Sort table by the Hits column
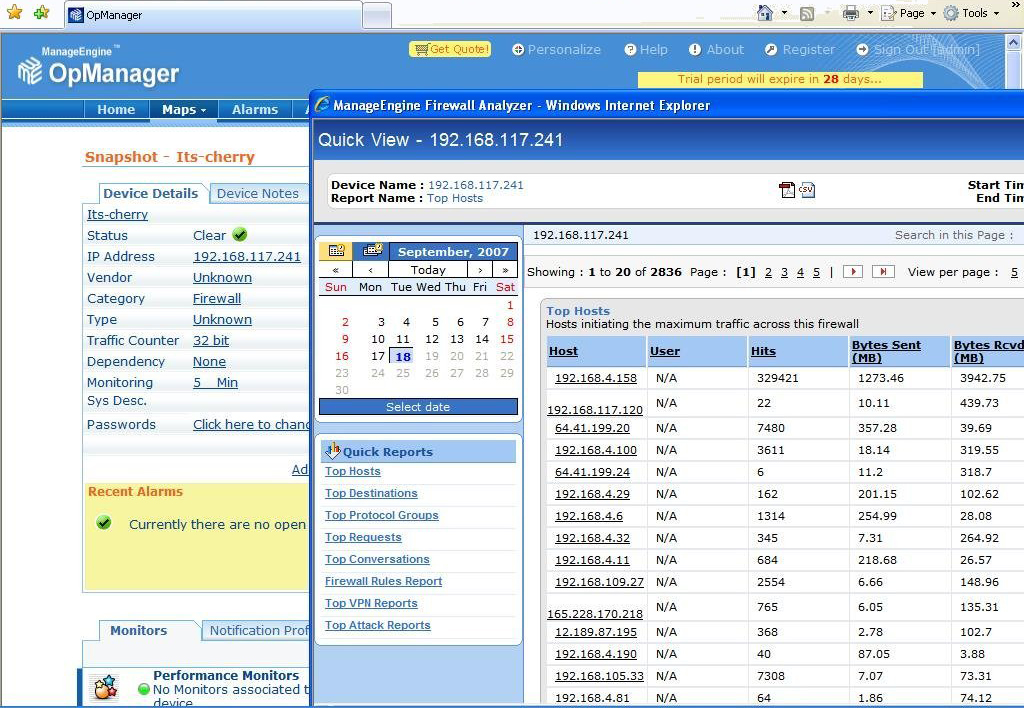The image size is (1024, 708). click(763, 350)
